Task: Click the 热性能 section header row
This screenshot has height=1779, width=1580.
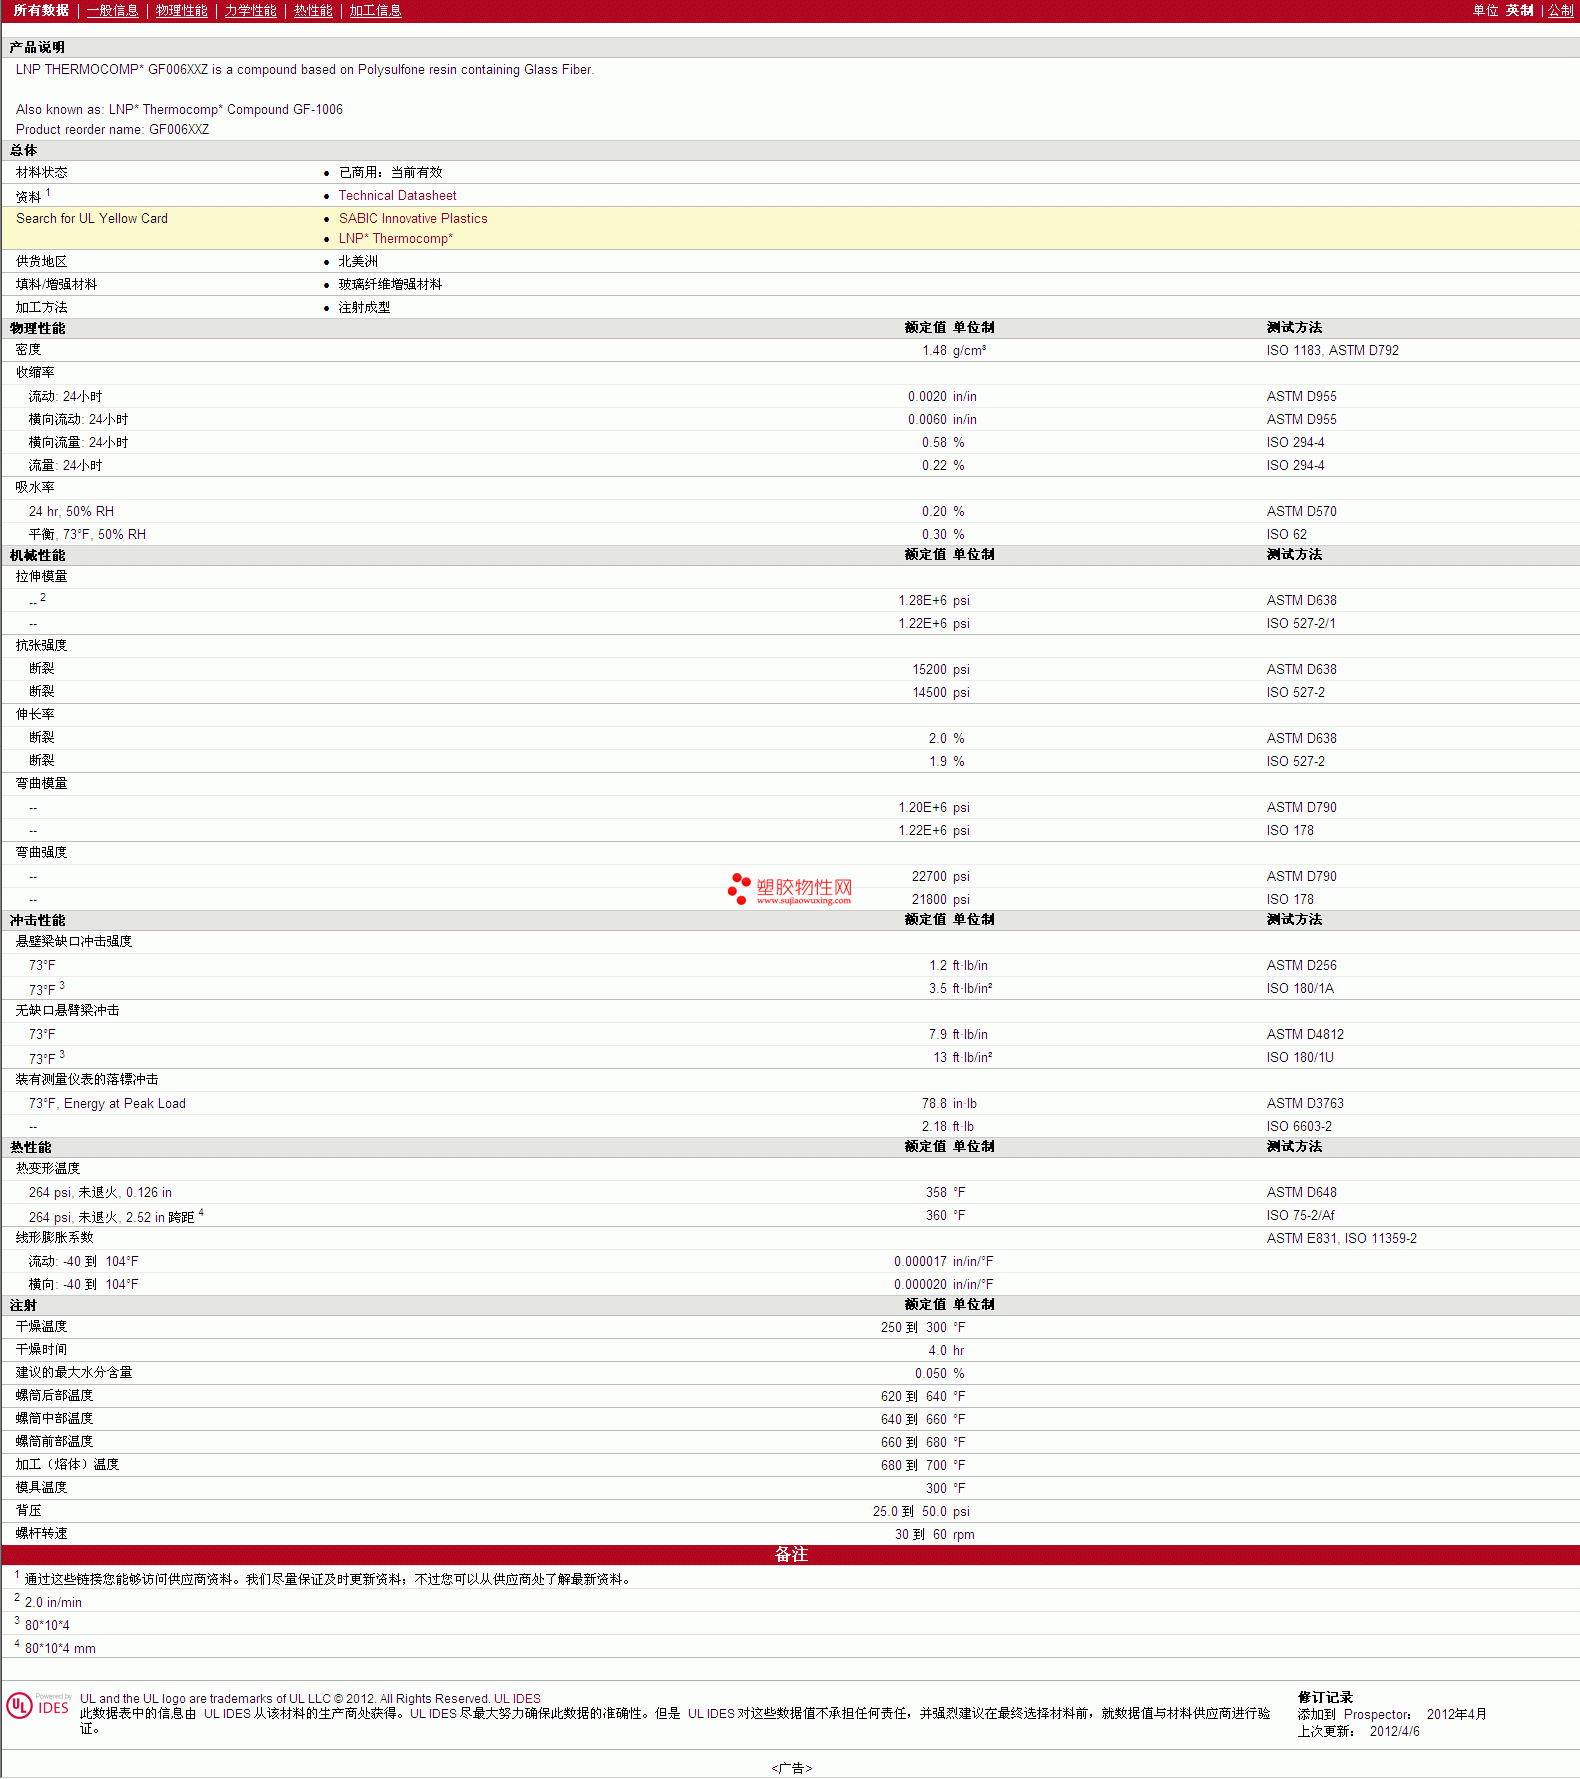Action: point(790,1147)
